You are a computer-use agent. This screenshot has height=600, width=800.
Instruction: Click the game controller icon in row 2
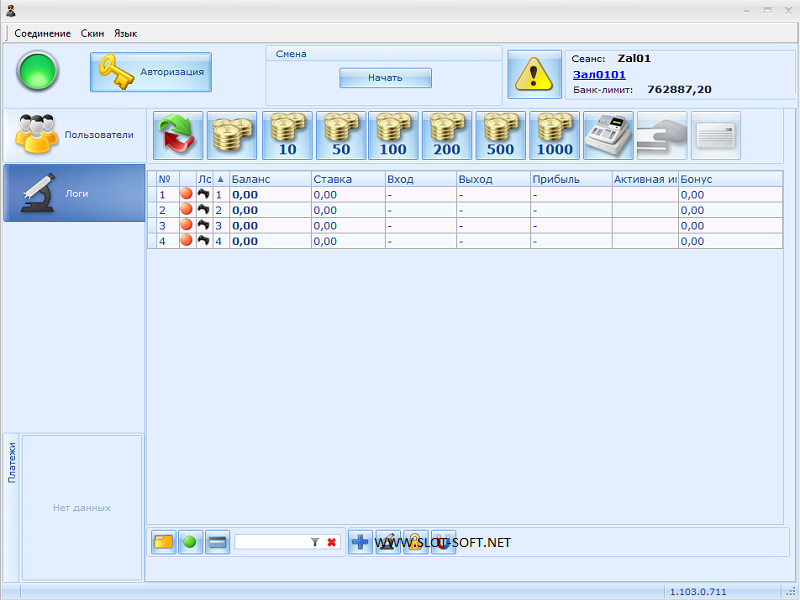(x=204, y=209)
